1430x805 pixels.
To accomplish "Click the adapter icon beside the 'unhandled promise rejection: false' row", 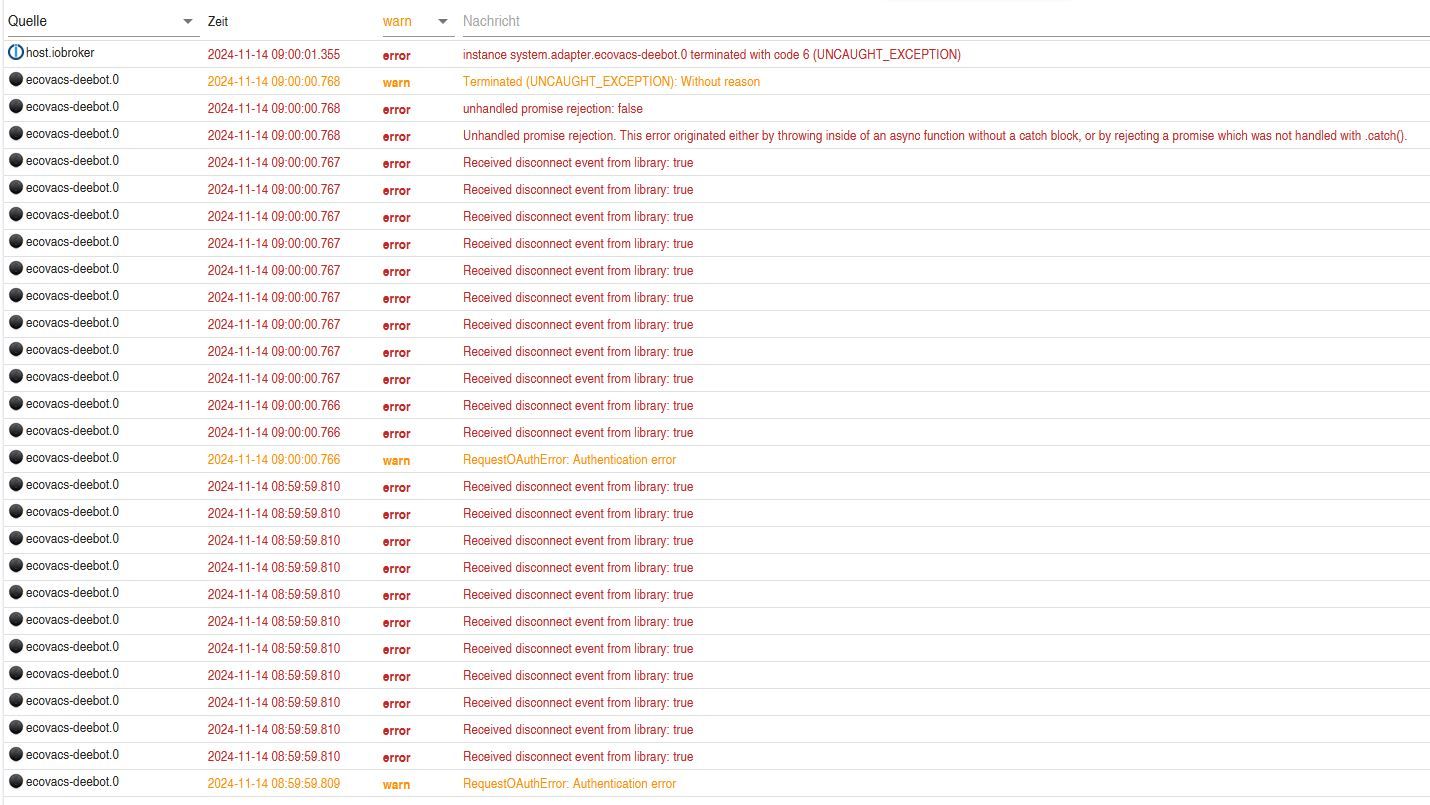I will point(16,106).
